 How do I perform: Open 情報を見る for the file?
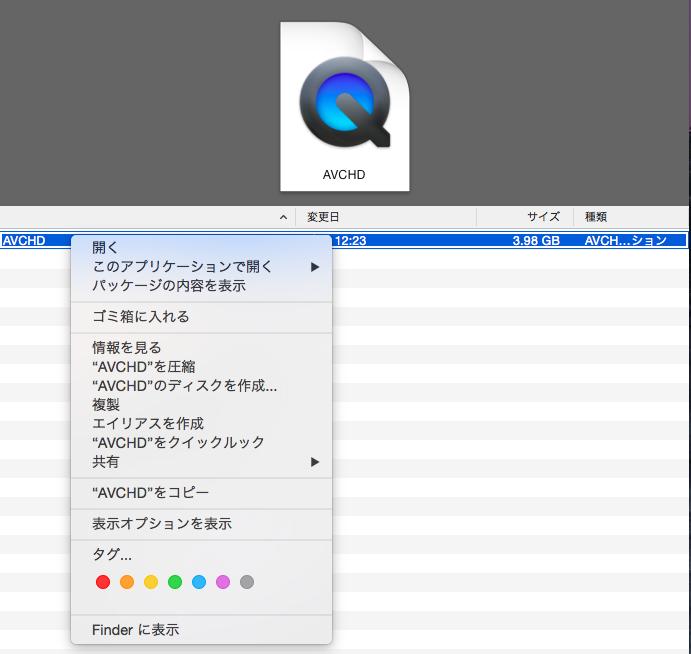coord(126,348)
